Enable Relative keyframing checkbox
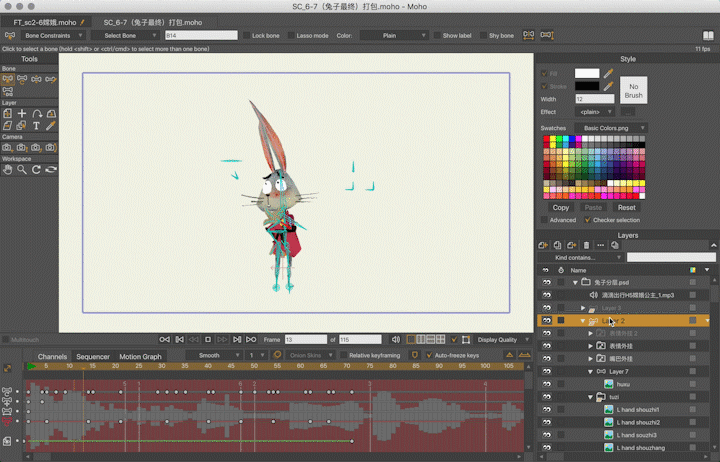This screenshot has width=720, height=462. tap(343, 355)
